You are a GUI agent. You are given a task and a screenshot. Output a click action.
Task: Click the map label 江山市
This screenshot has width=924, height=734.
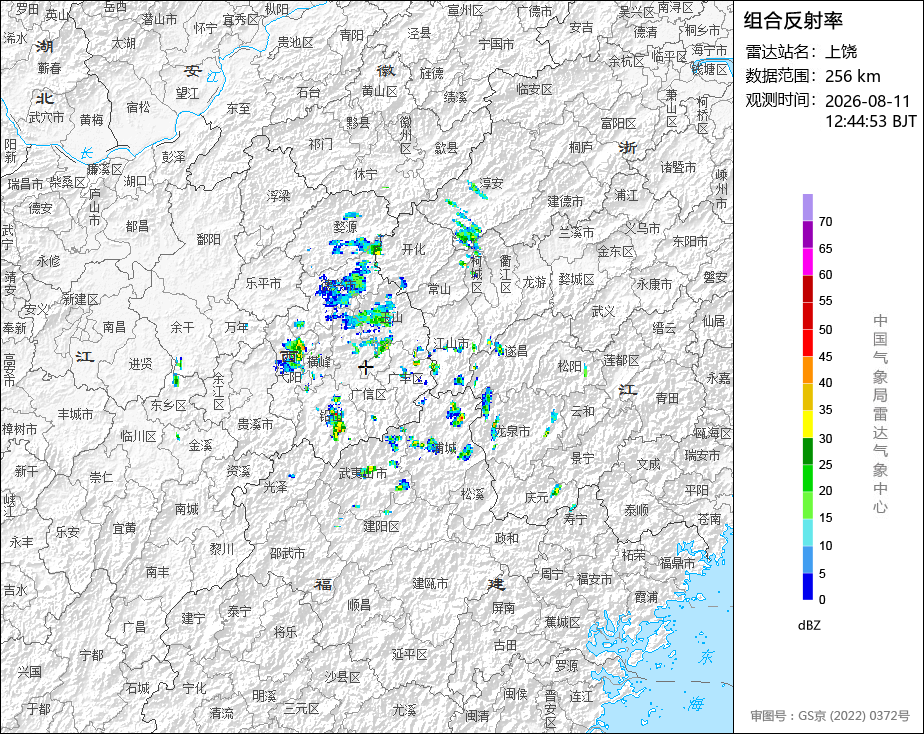point(451,343)
